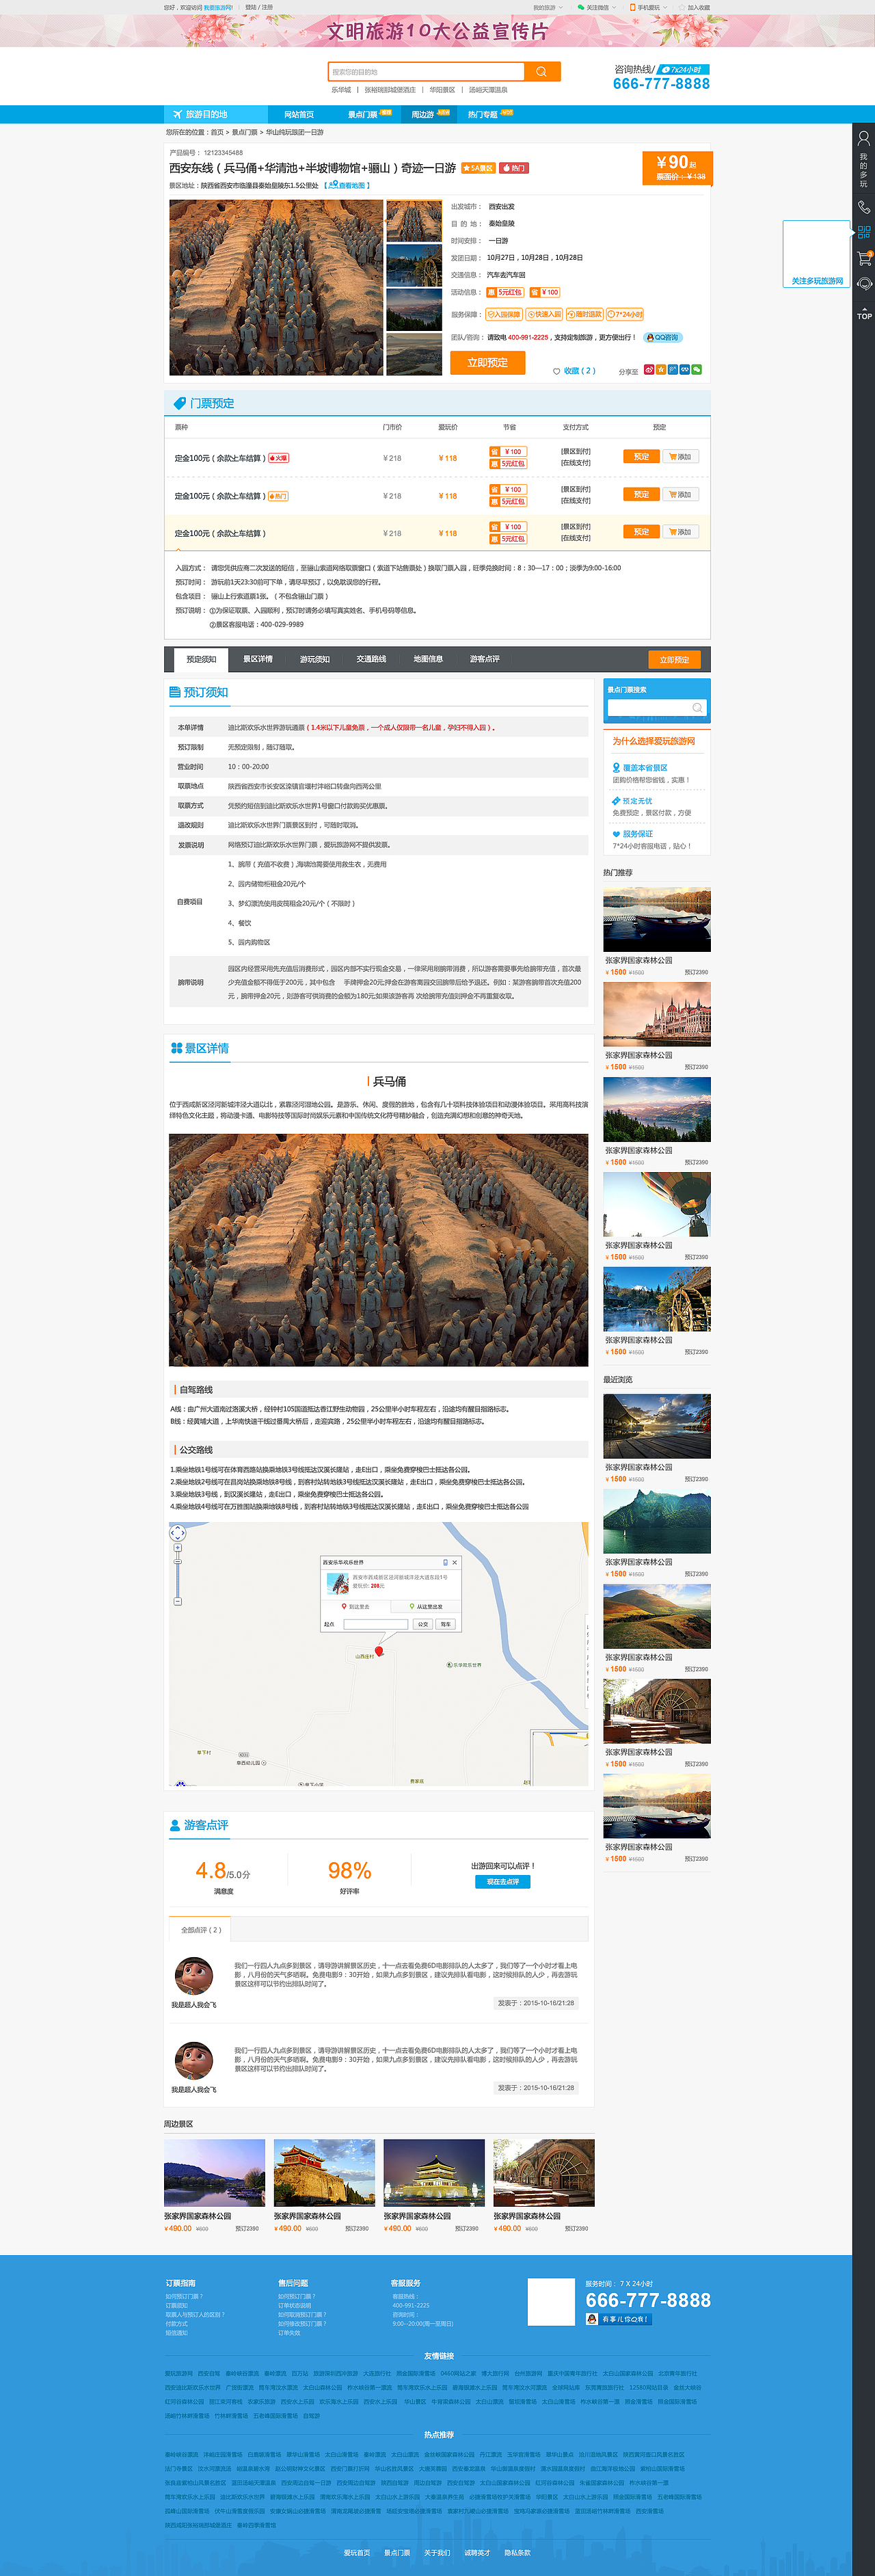Close the map info popup
The height and width of the screenshot is (2576, 875).
pyautogui.click(x=455, y=1562)
